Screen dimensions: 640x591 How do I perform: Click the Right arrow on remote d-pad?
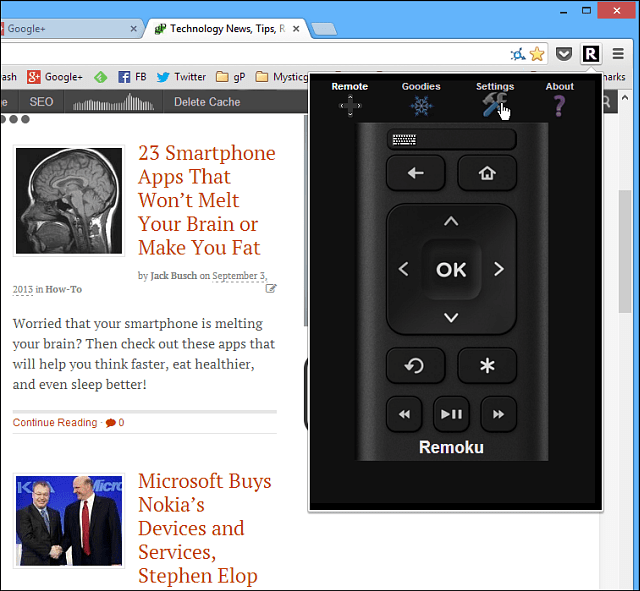click(499, 269)
